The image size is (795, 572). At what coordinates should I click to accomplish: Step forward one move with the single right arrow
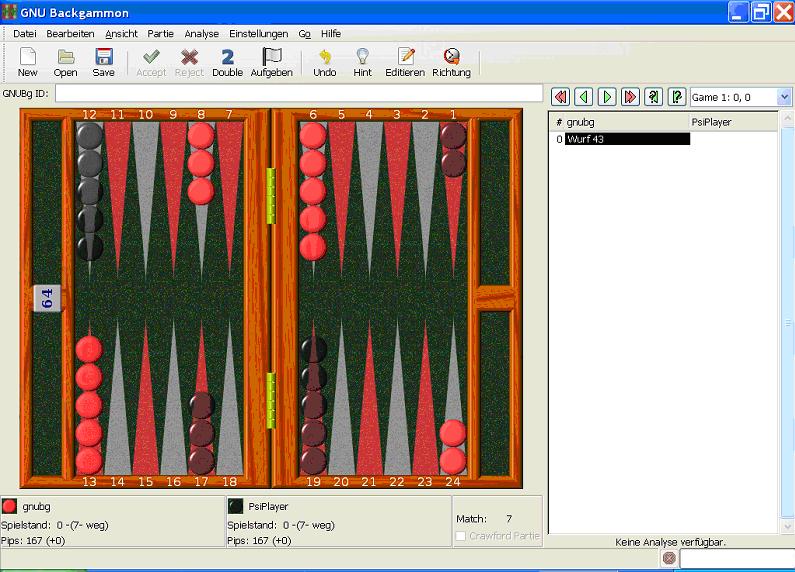pos(607,96)
